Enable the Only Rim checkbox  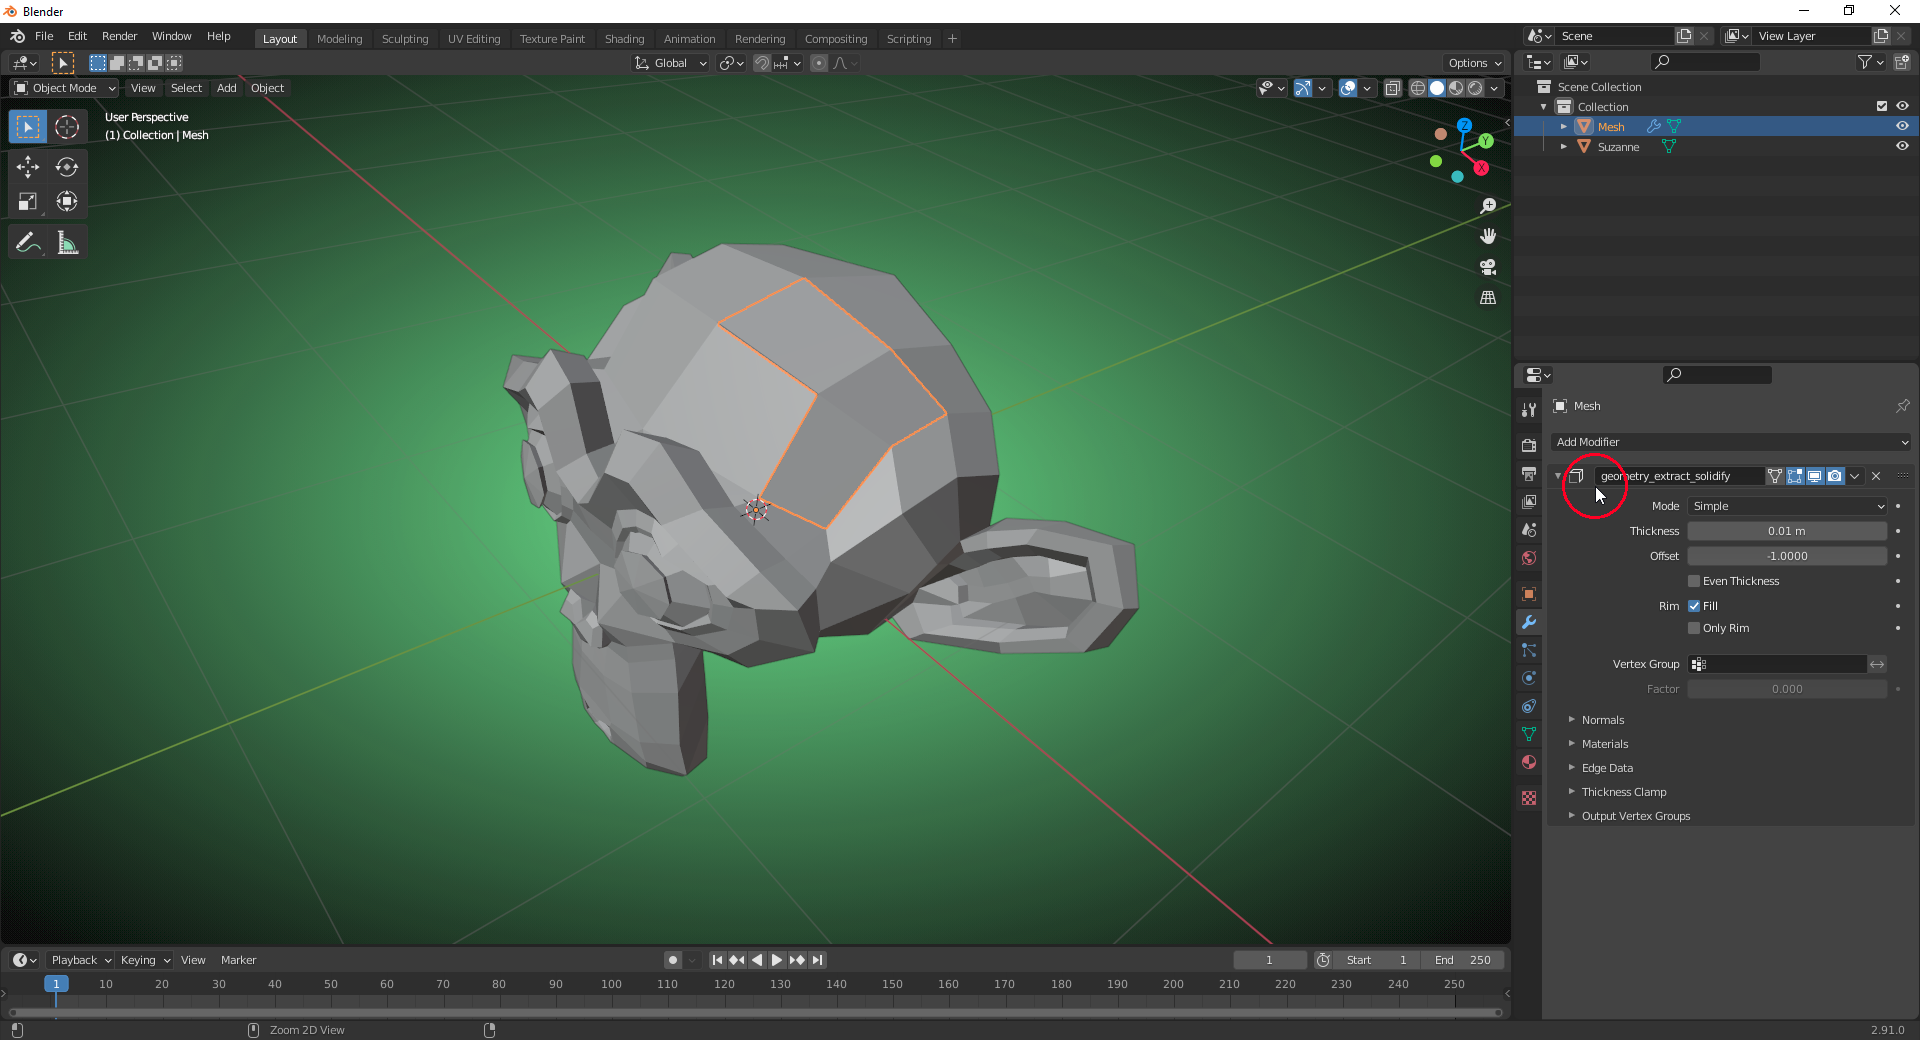pyautogui.click(x=1694, y=628)
